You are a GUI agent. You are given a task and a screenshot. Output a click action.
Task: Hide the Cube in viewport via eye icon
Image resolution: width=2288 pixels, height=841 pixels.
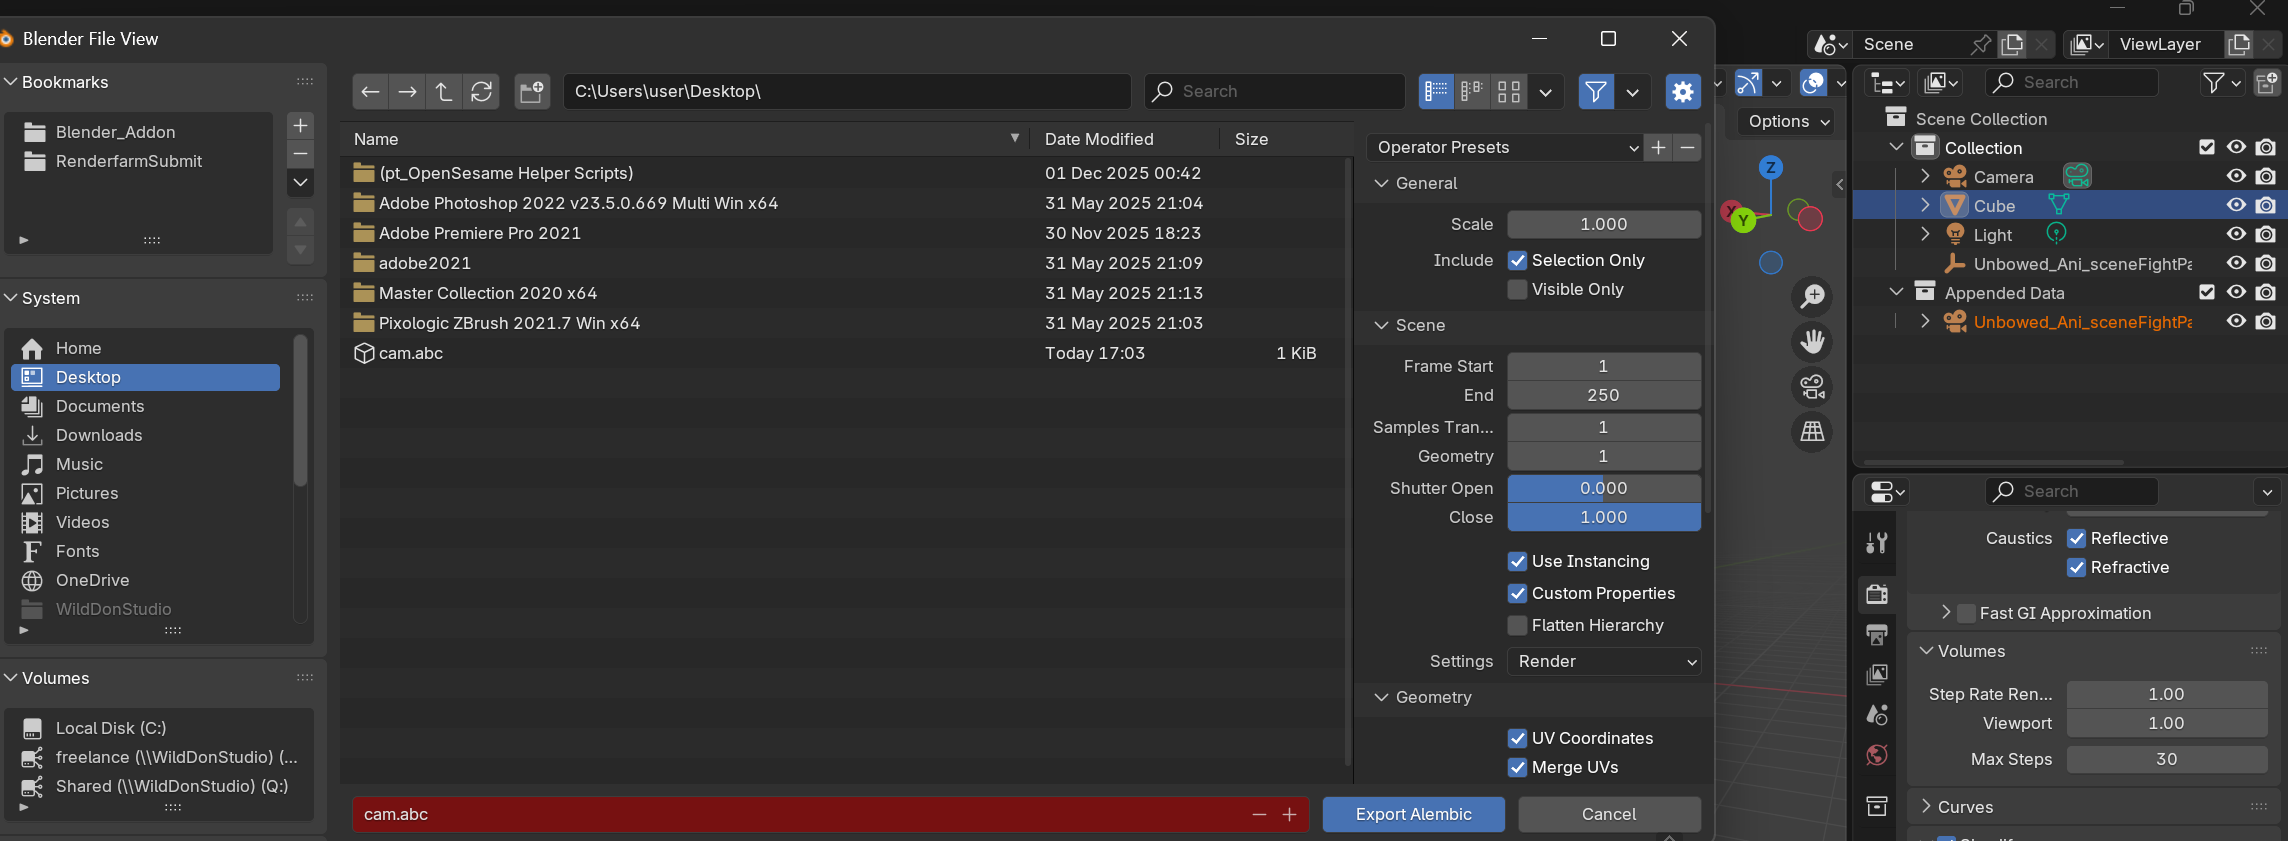[2236, 206]
